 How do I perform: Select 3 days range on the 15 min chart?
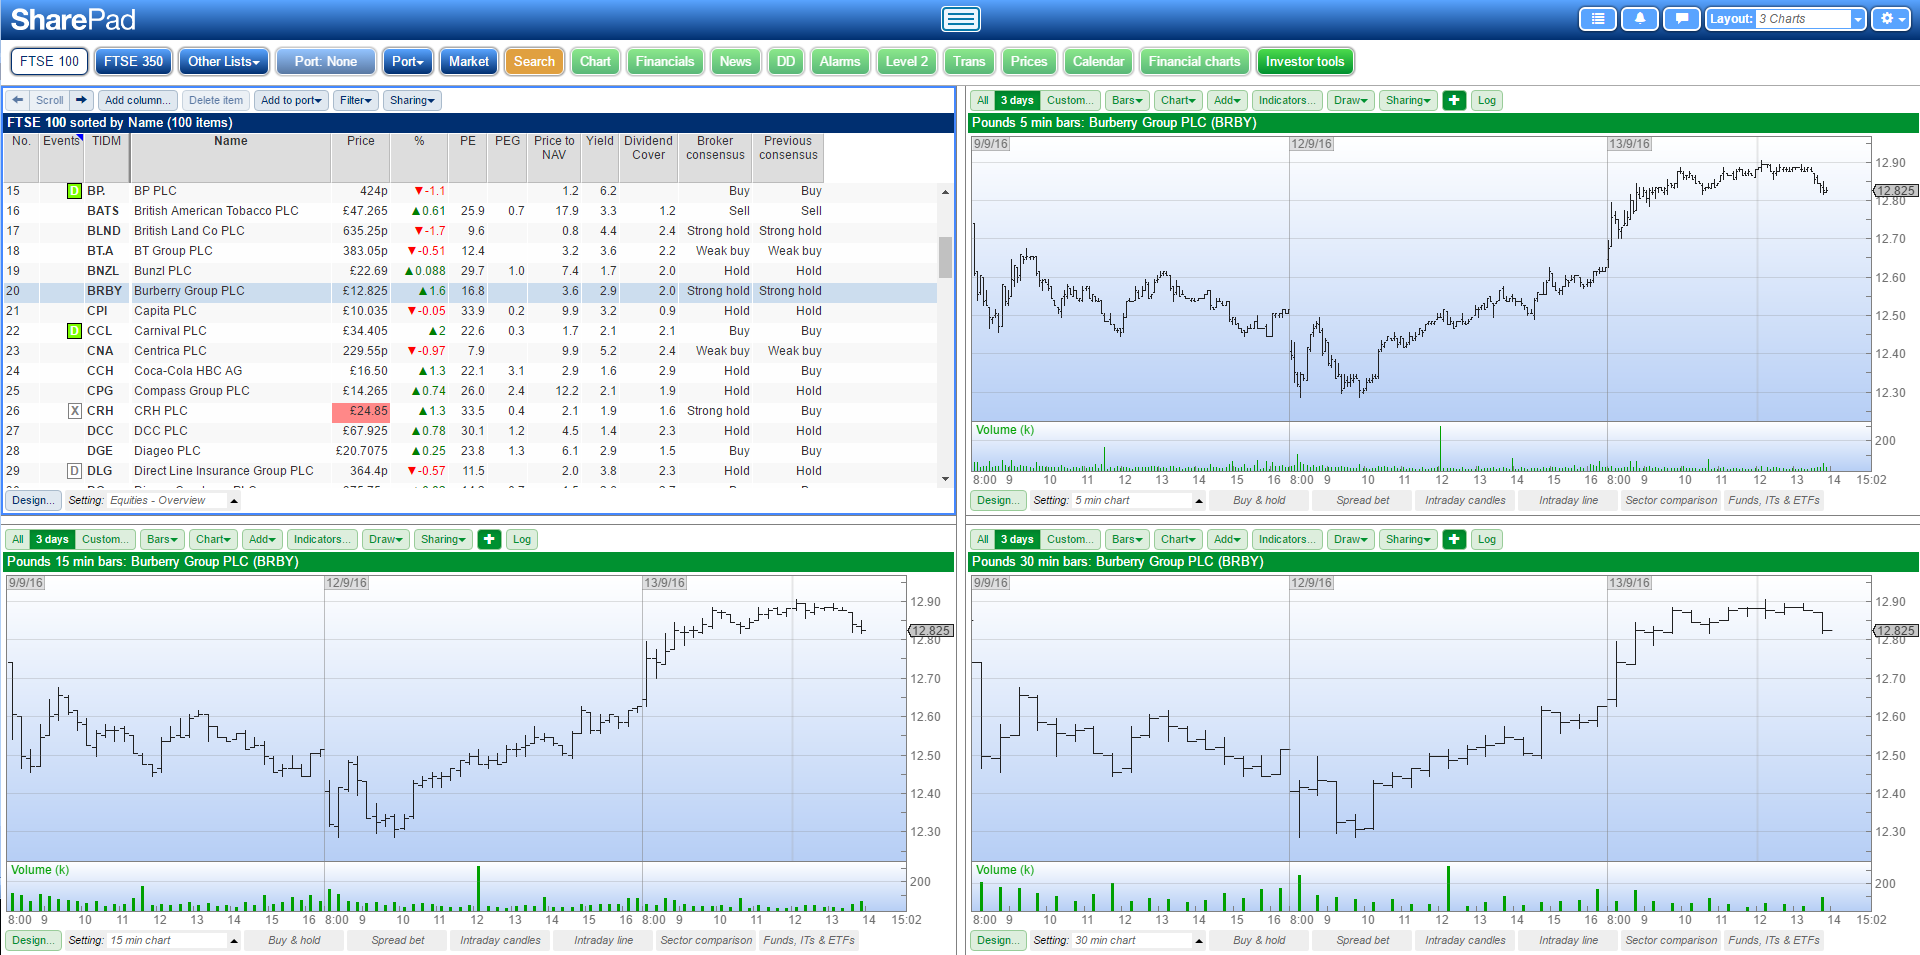click(52, 539)
